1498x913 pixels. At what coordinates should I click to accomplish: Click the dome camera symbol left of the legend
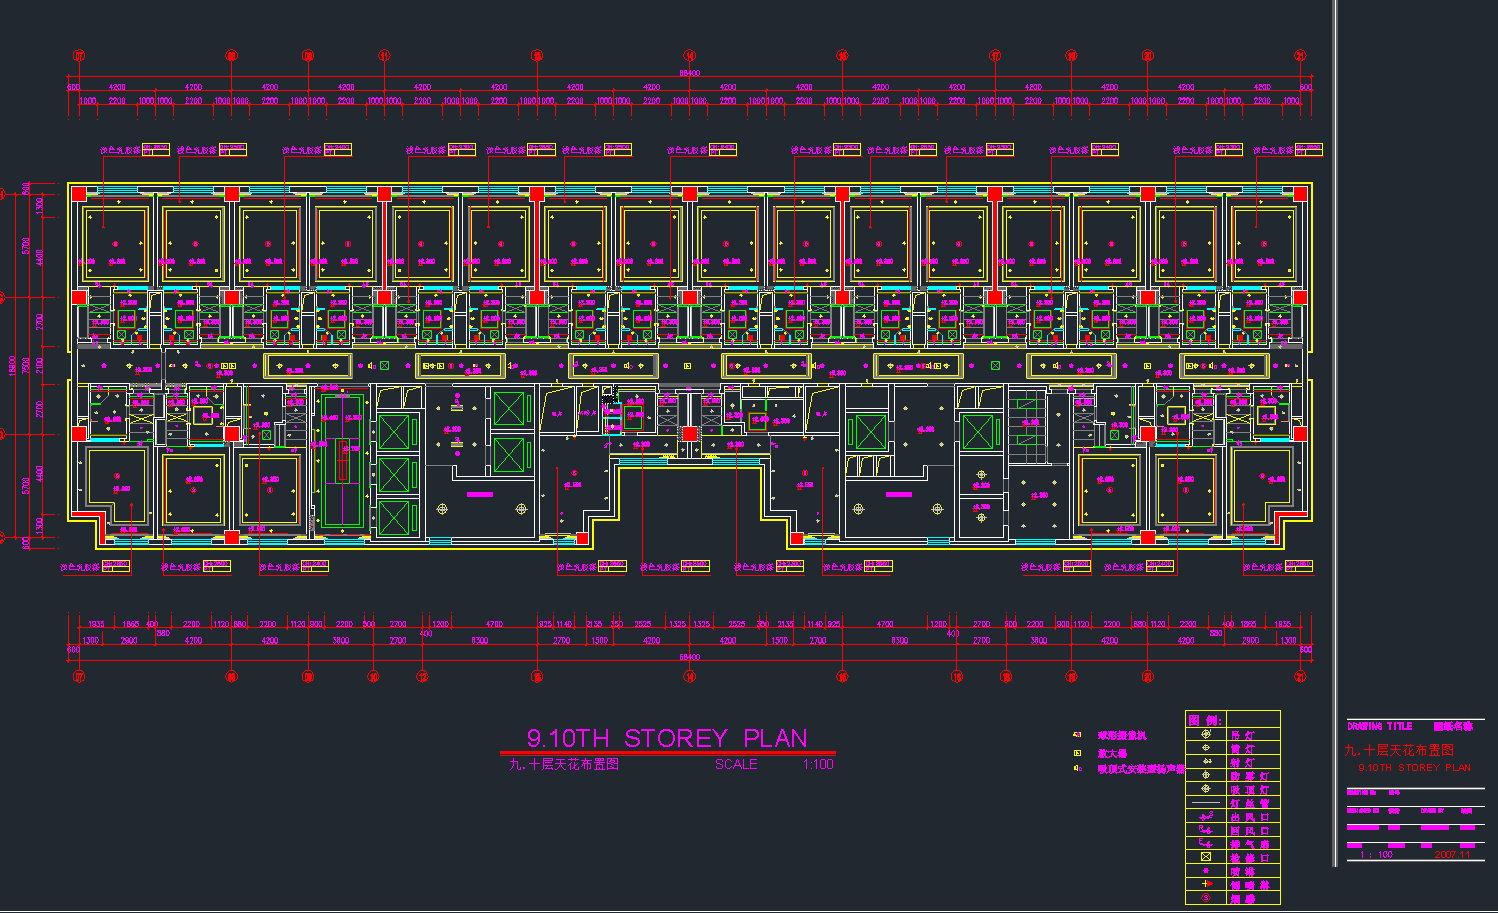pyautogui.click(x=1077, y=735)
